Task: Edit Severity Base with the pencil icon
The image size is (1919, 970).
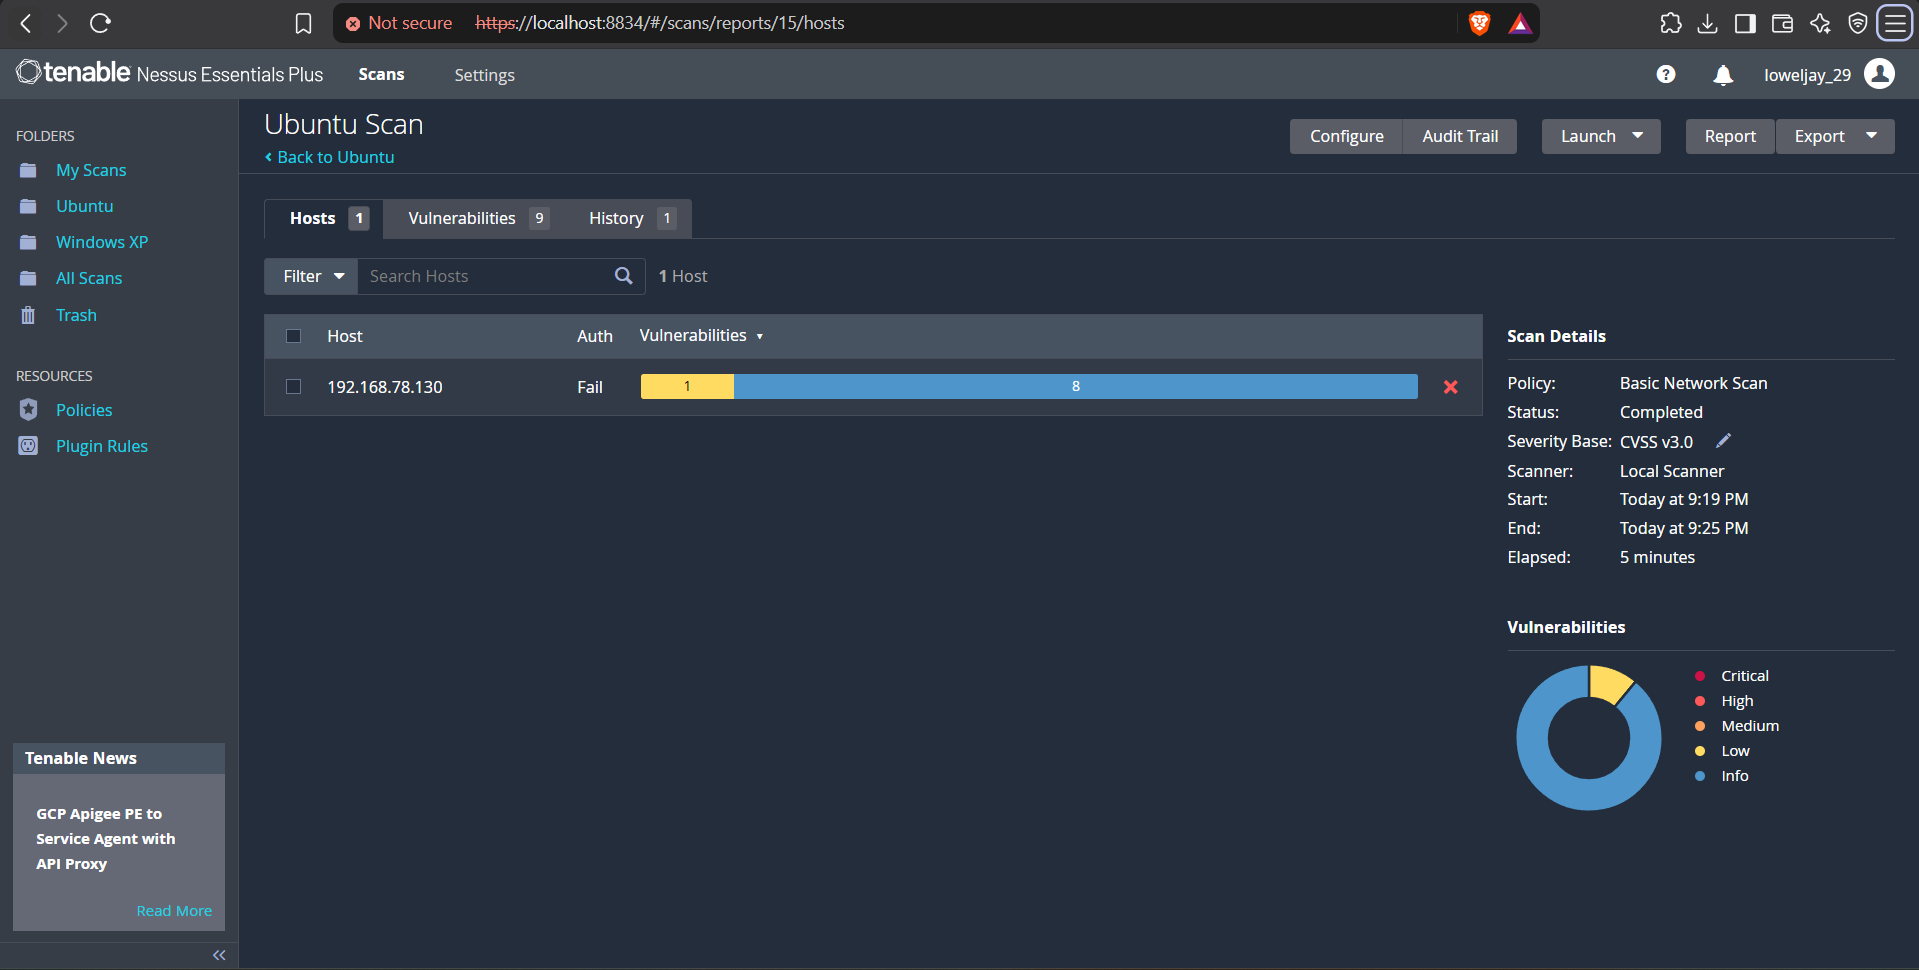Action: pyautogui.click(x=1723, y=441)
